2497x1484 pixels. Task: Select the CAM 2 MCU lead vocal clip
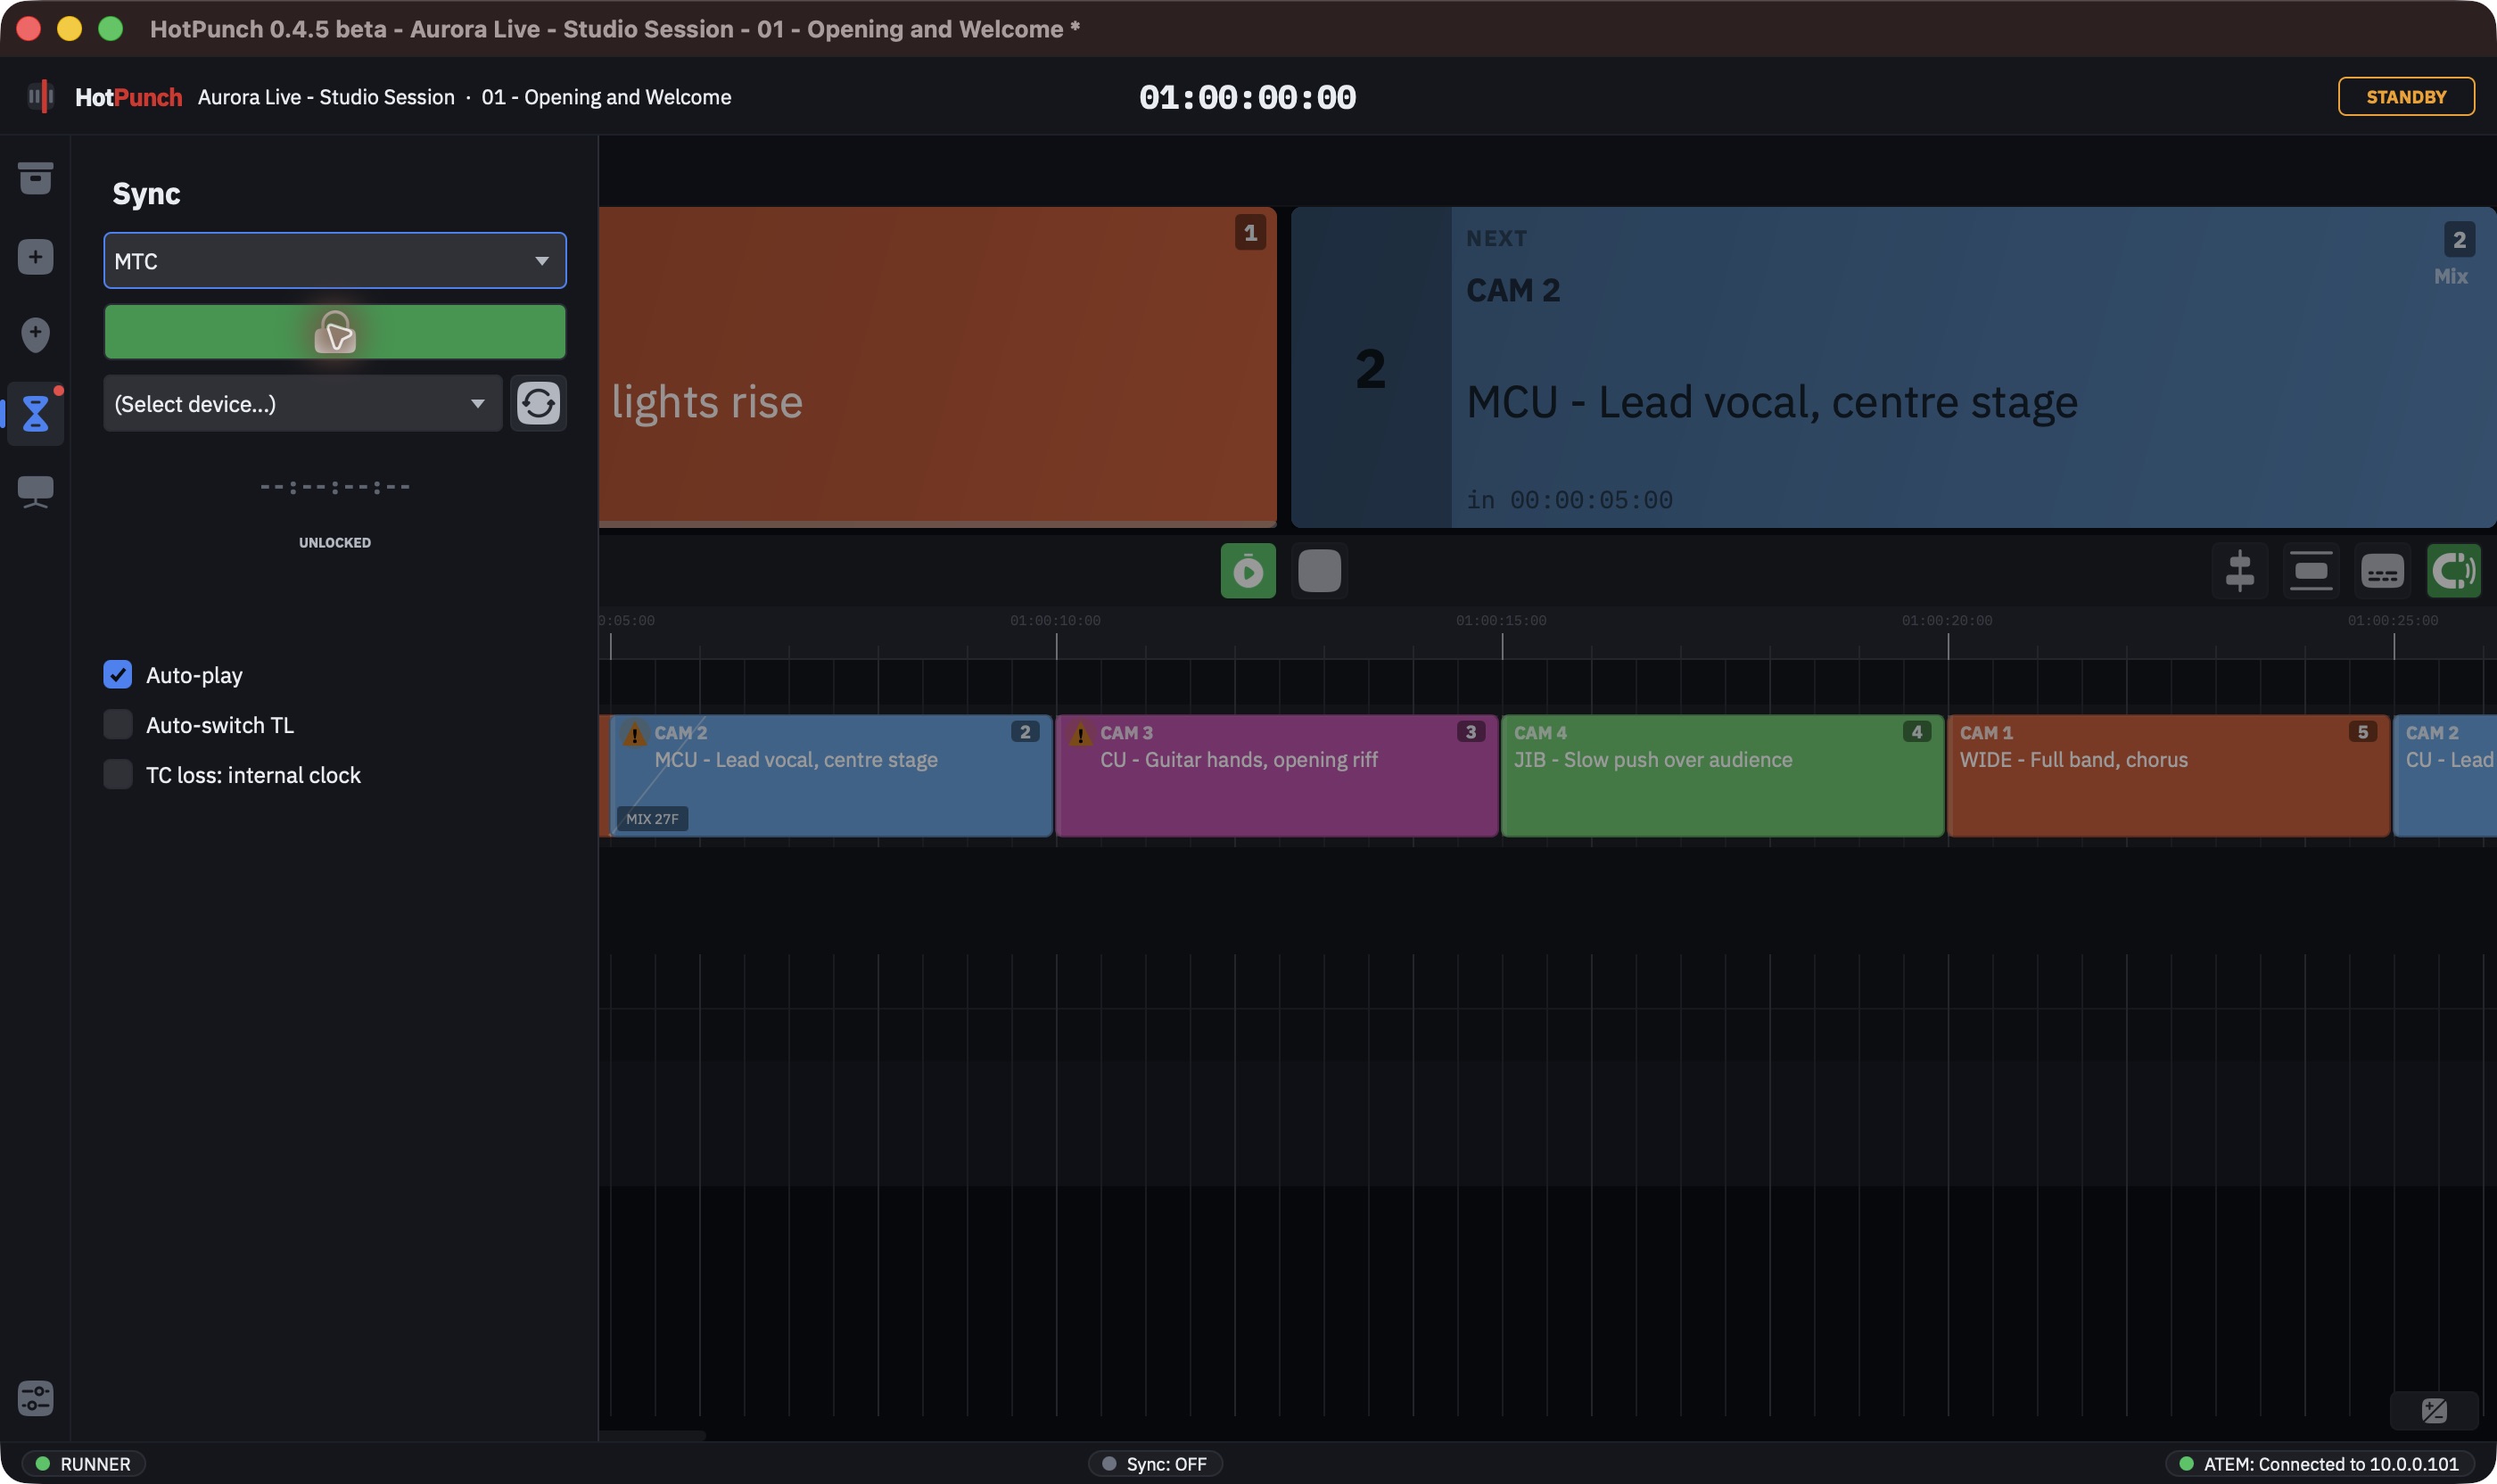[831, 776]
